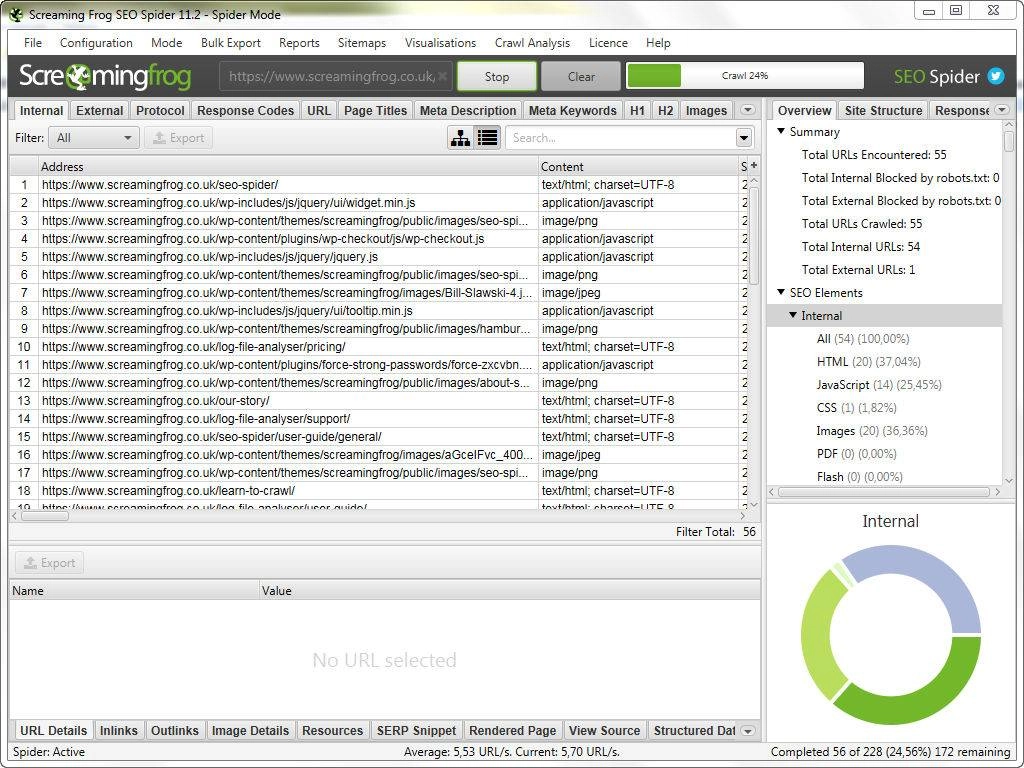Open the Rendered Page tab
The image size is (1024, 768).
[x=513, y=731]
